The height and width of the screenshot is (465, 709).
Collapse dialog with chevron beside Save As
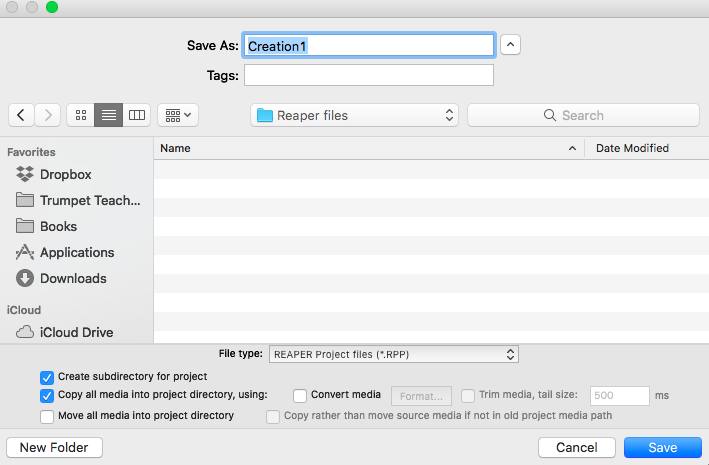(510, 45)
